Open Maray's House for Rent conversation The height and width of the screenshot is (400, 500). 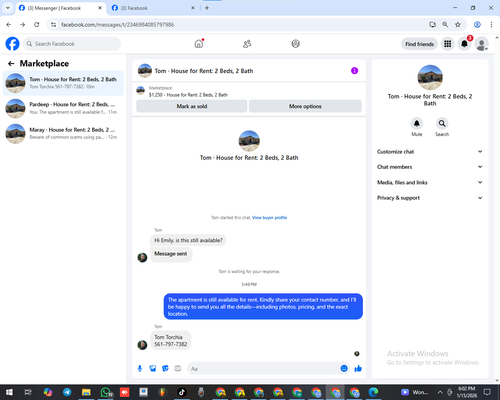(x=63, y=133)
